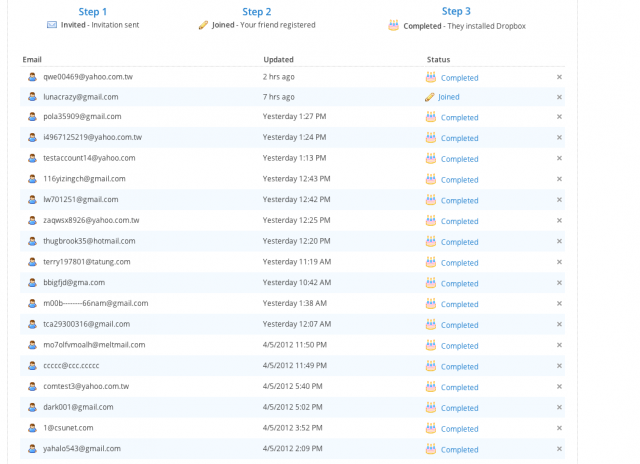Remove lw701251@gmail.com with its X icon
The image size is (640, 464).
point(559,200)
